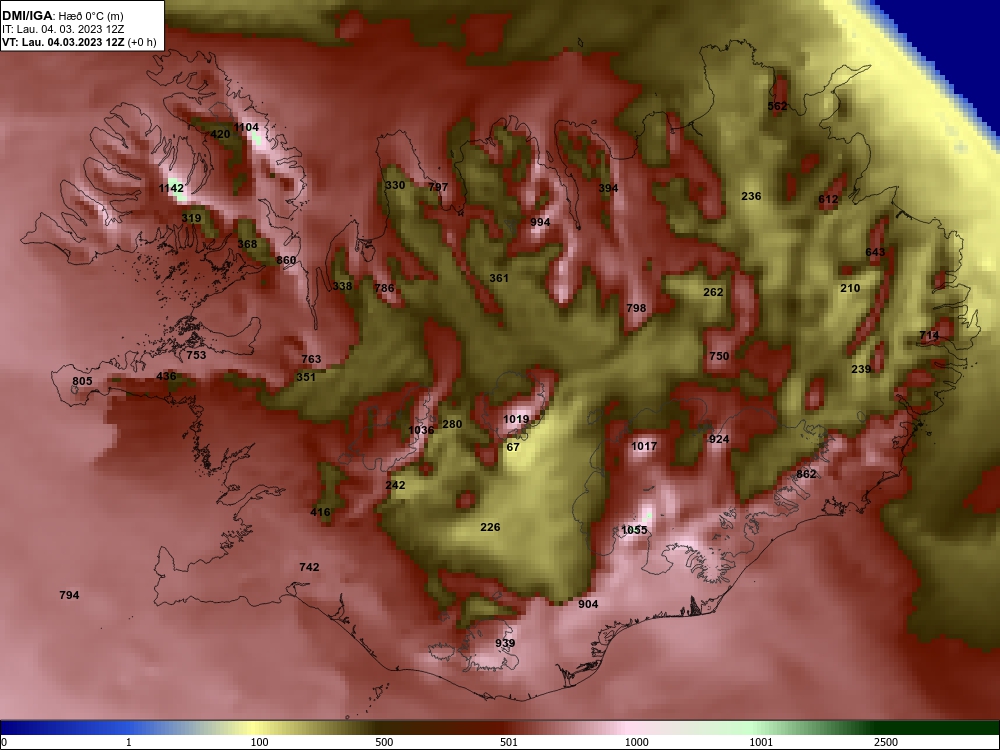Click the legend tick label 501

pyautogui.click(x=509, y=742)
